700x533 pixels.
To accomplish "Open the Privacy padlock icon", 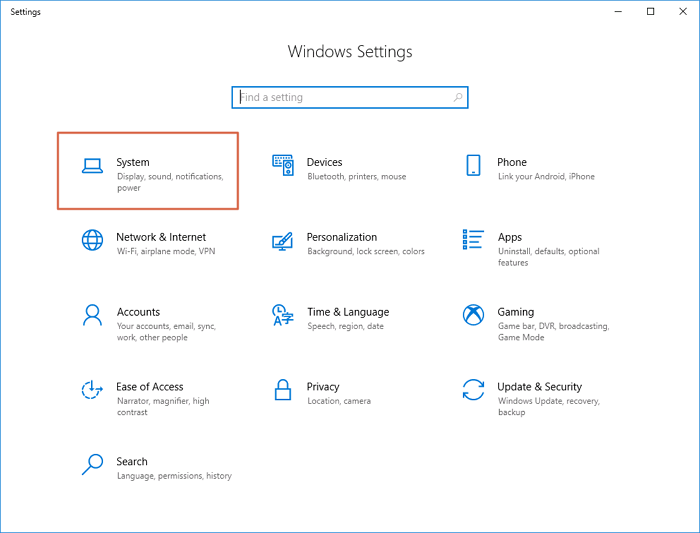I will [x=283, y=390].
